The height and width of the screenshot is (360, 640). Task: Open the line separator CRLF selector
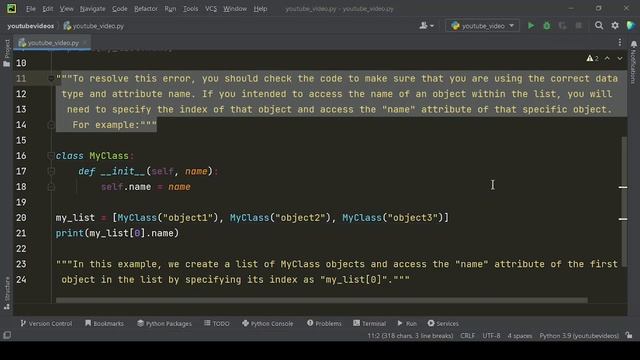pos(467,336)
